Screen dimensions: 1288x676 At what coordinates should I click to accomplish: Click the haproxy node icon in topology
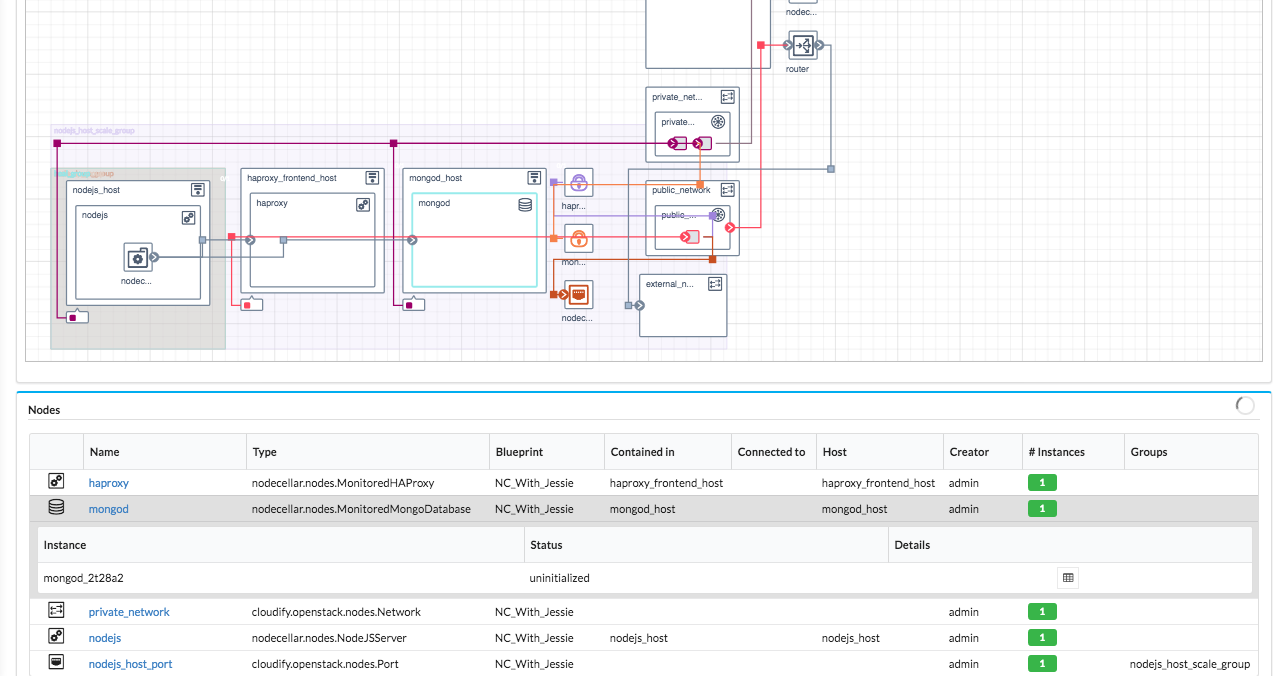tap(363, 204)
